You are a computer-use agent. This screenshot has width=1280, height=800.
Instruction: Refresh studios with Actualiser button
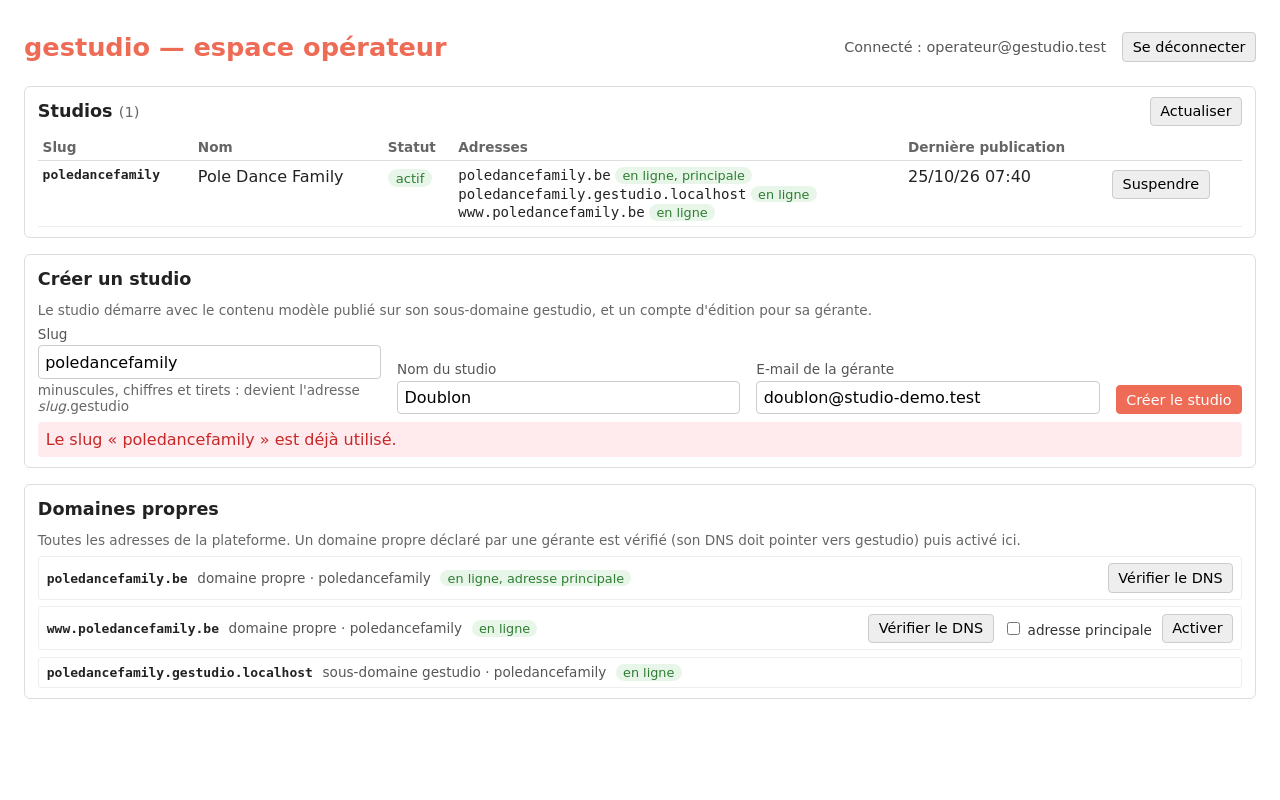(1195, 111)
